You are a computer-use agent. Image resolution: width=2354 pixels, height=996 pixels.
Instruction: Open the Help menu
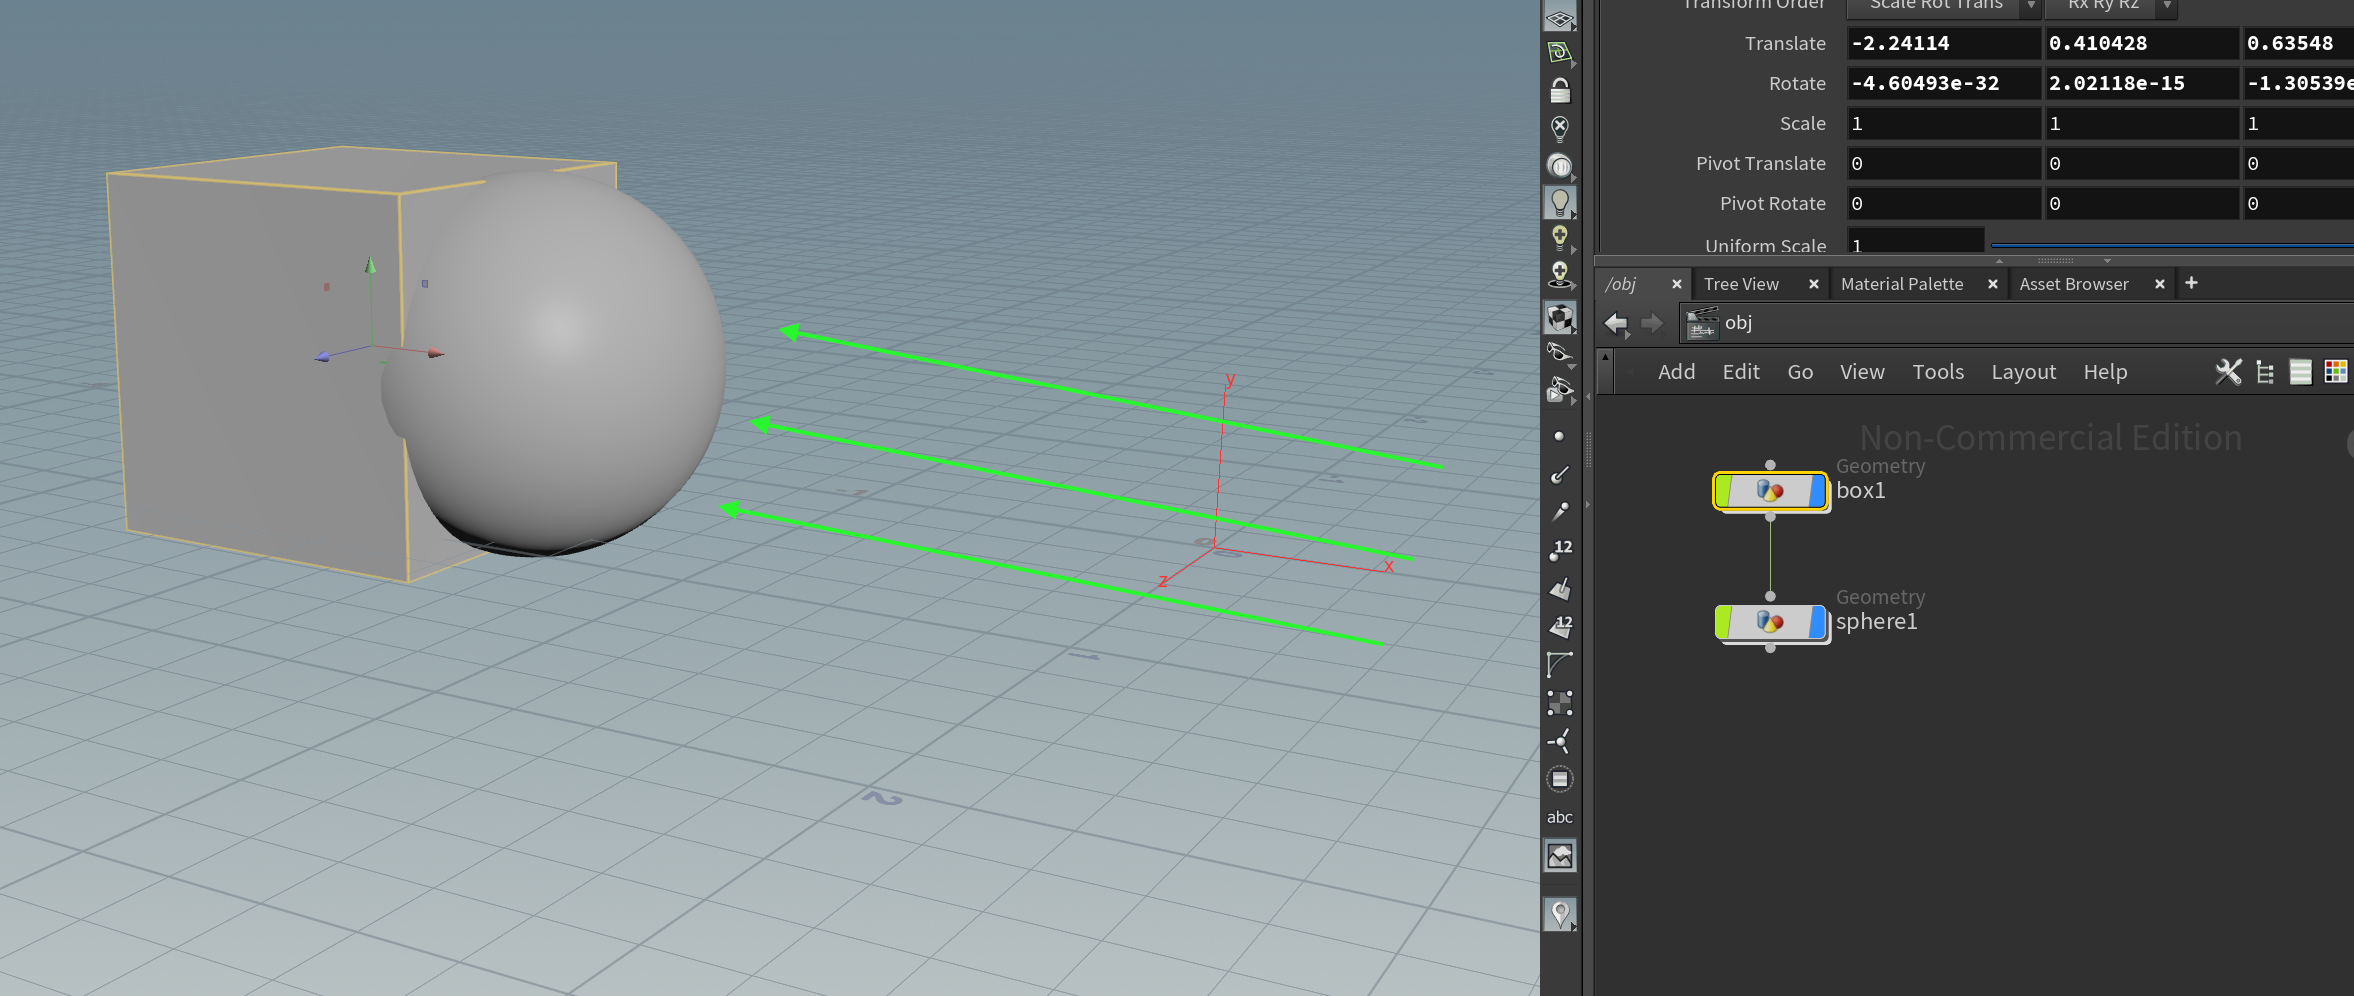click(2105, 372)
